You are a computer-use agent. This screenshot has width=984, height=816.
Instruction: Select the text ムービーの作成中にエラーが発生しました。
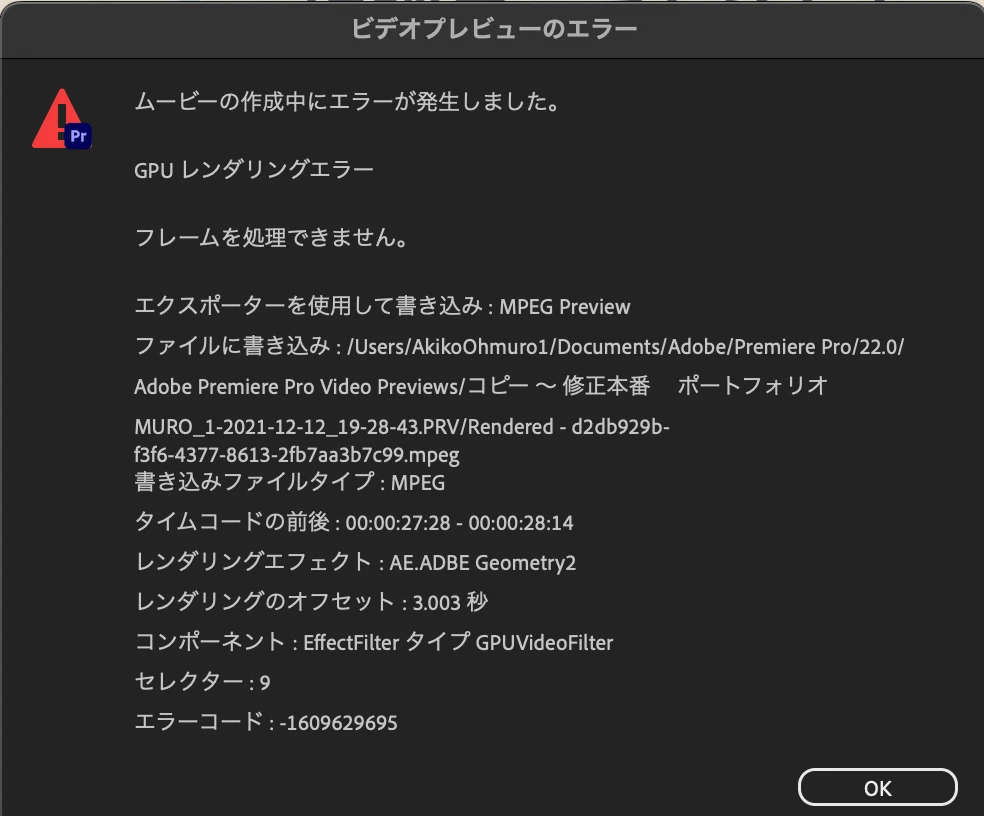pos(348,102)
